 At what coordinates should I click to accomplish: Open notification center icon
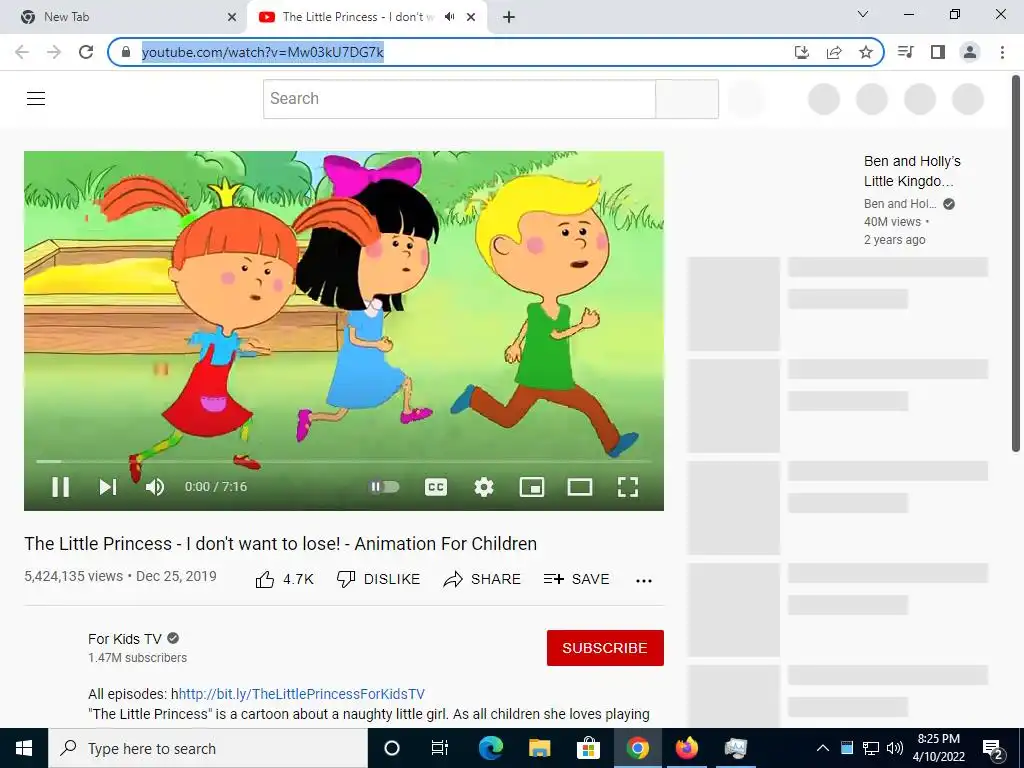coord(993,749)
